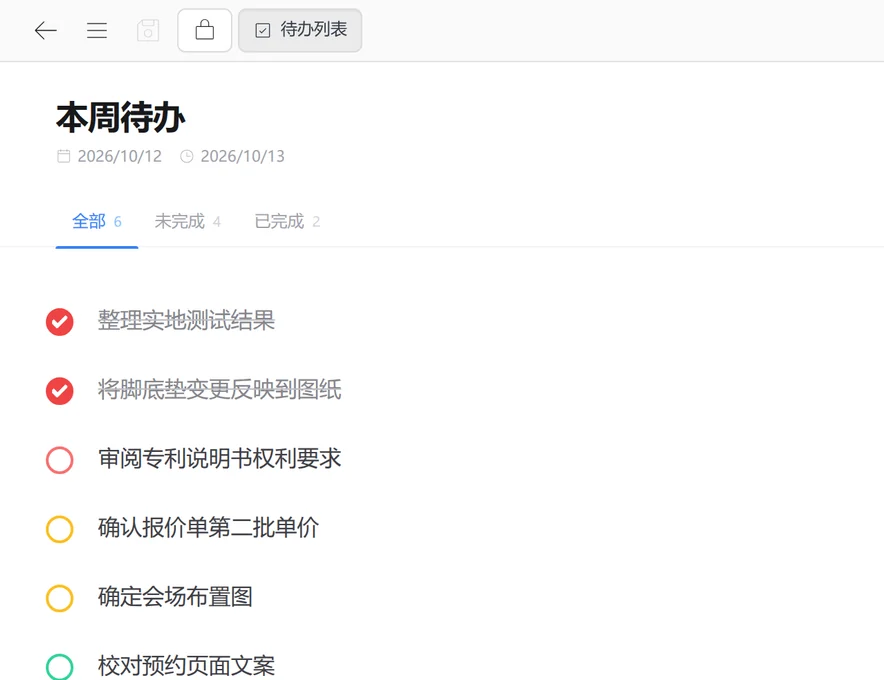The image size is (884, 680).
Task: Mark 审阅专利说明书权利要求 as complete
Action: [x=60, y=460]
